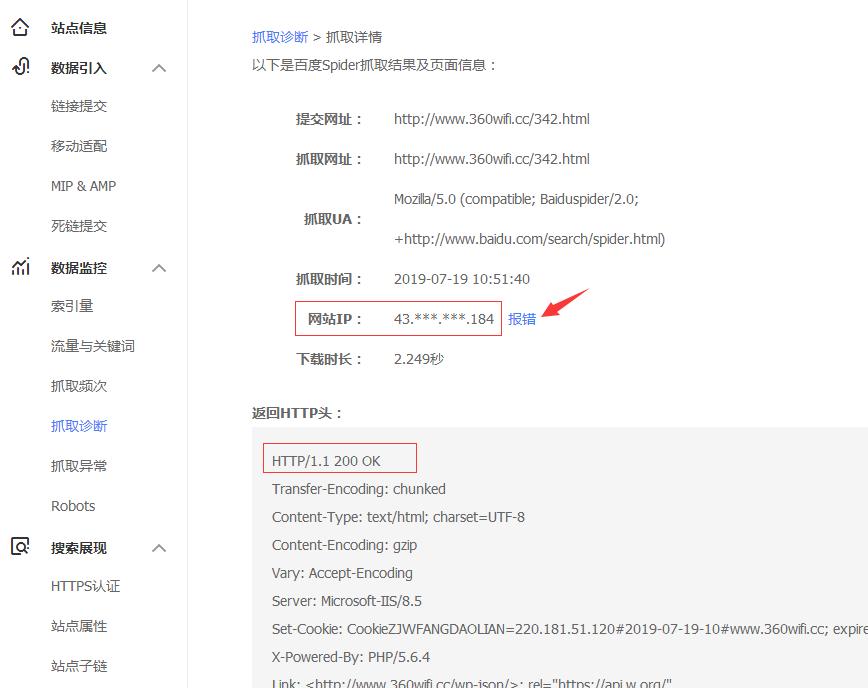Click the 站点信息 home icon
The image size is (868, 688).
[x=20, y=27]
